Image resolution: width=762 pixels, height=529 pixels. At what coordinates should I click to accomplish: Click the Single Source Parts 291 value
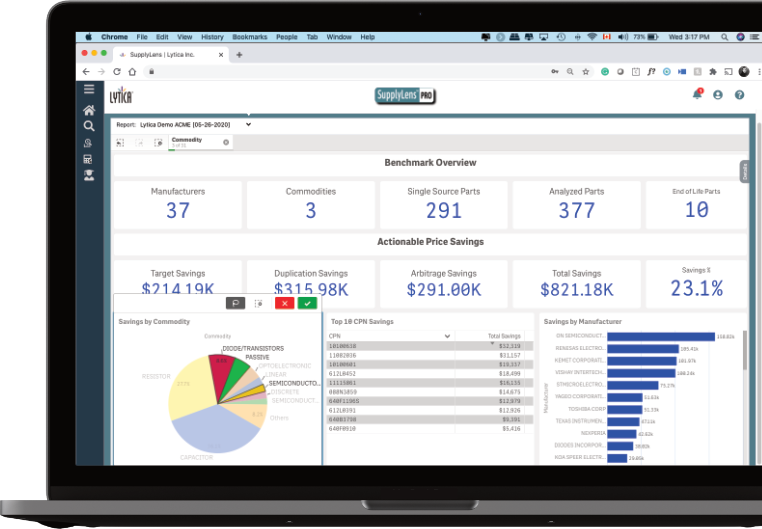pyautogui.click(x=444, y=210)
